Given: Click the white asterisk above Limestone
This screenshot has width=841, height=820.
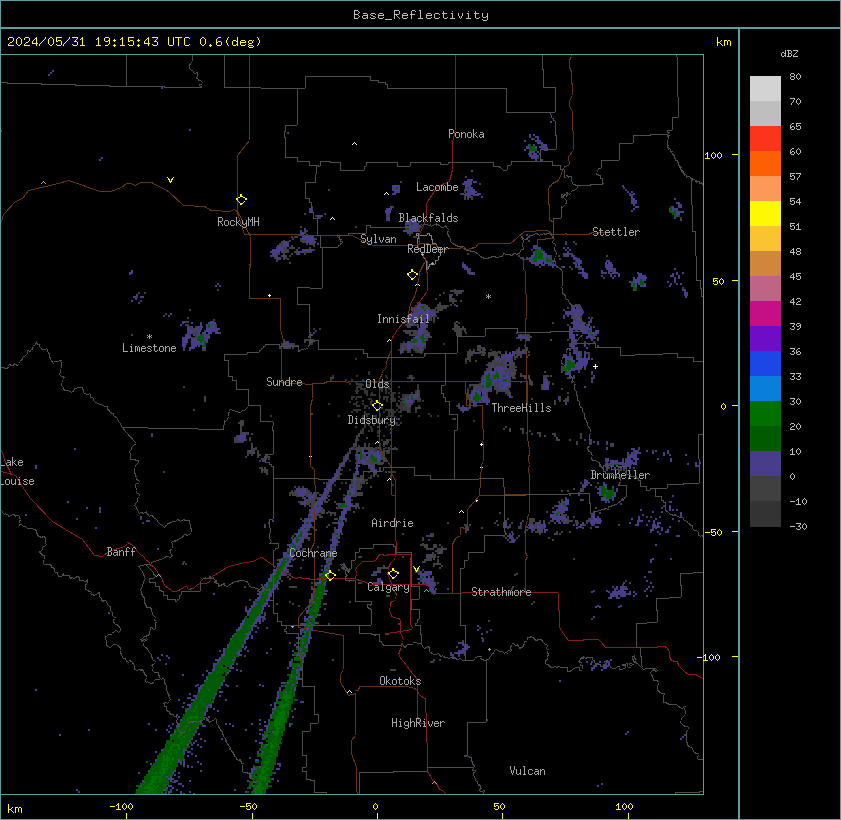Looking at the screenshot, I should tap(150, 337).
